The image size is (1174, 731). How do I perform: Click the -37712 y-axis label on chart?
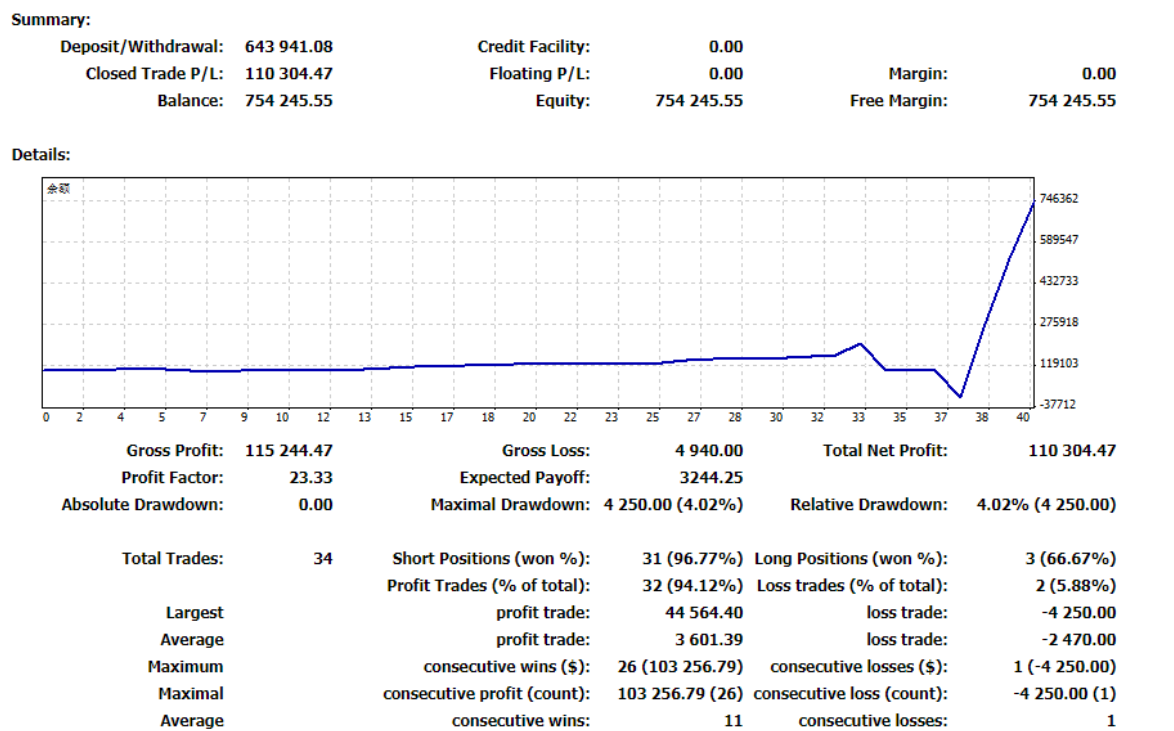[1059, 404]
